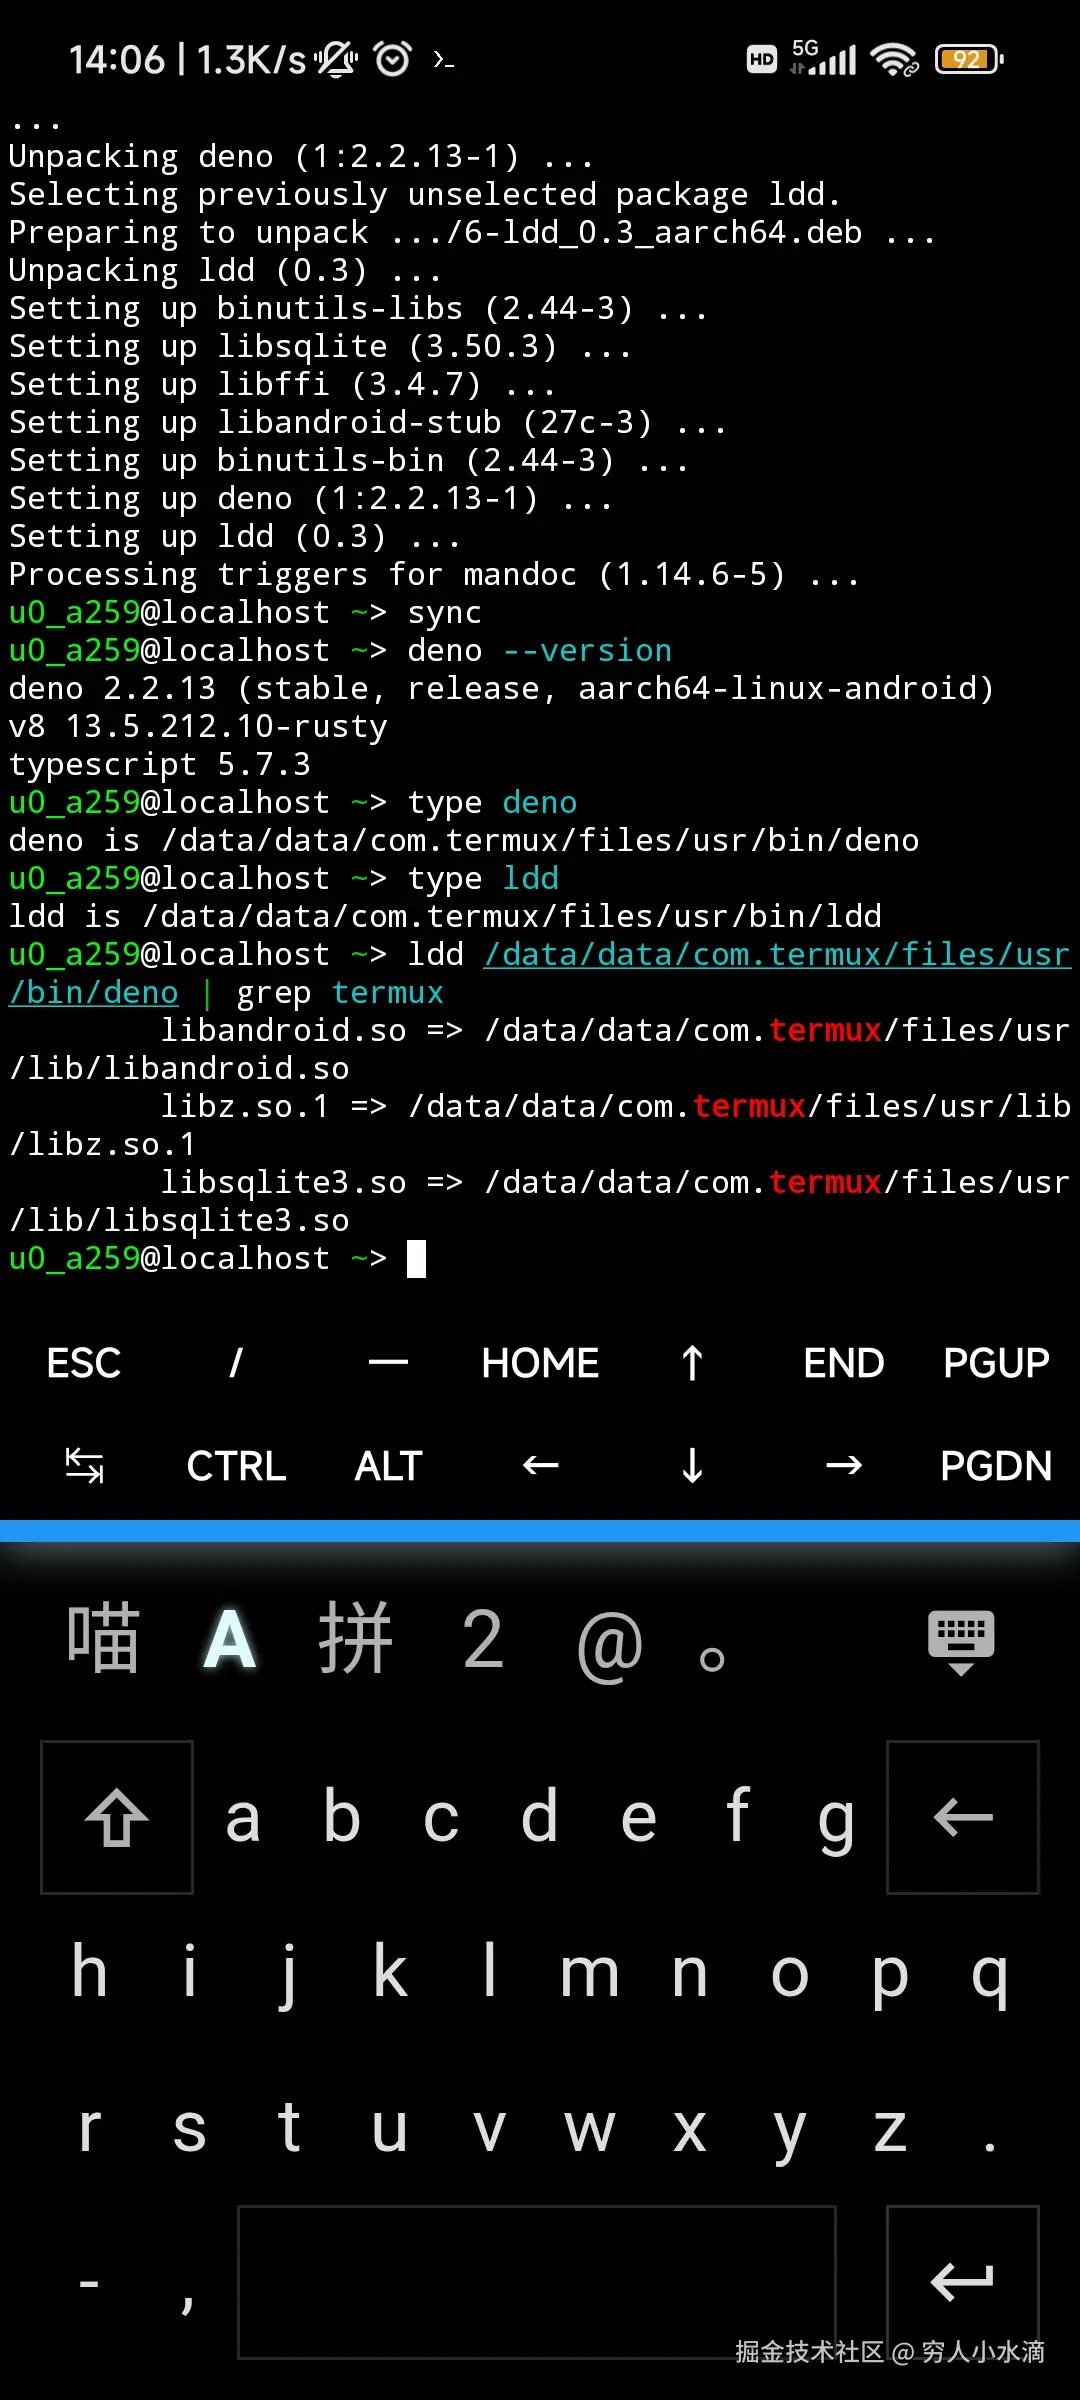This screenshot has width=1080, height=2400.
Task: Tap the down arrow extra key
Action: tap(692, 1466)
